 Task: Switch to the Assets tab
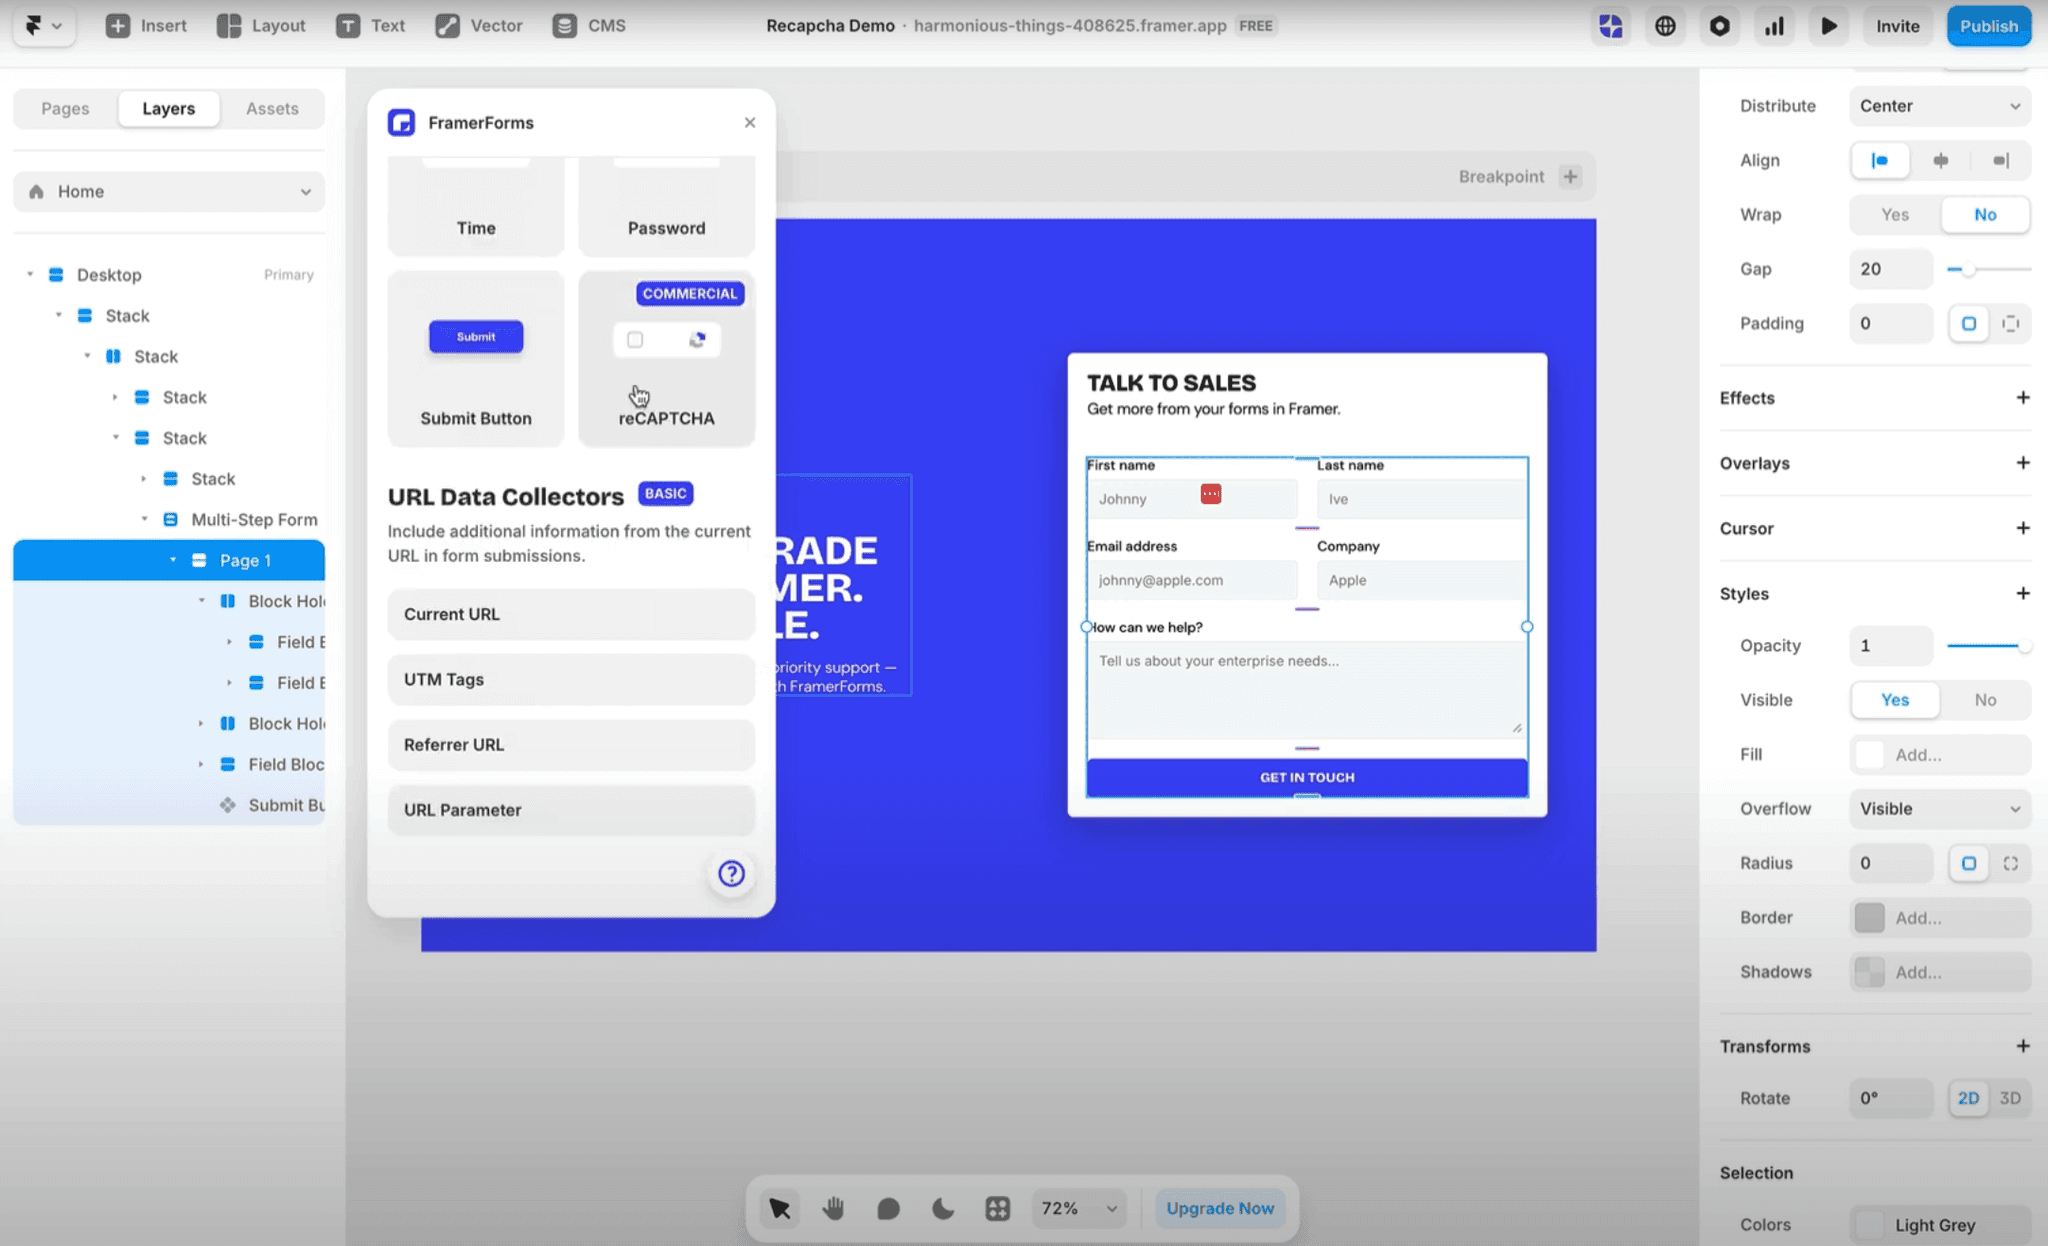(271, 108)
